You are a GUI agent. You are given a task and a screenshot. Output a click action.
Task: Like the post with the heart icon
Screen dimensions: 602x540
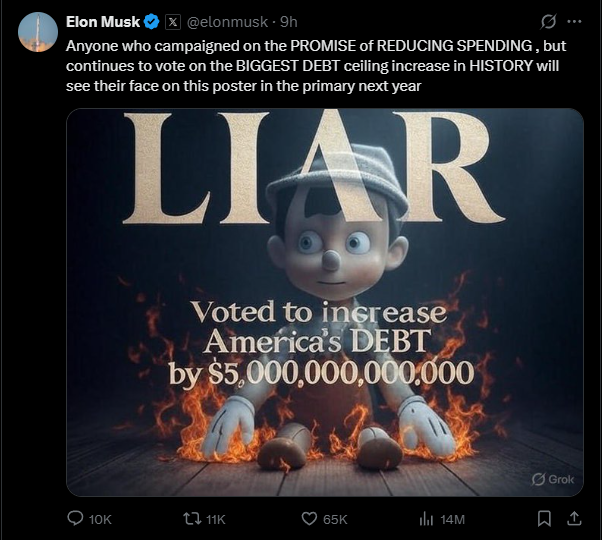pyautogui.click(x=309, y=519)
